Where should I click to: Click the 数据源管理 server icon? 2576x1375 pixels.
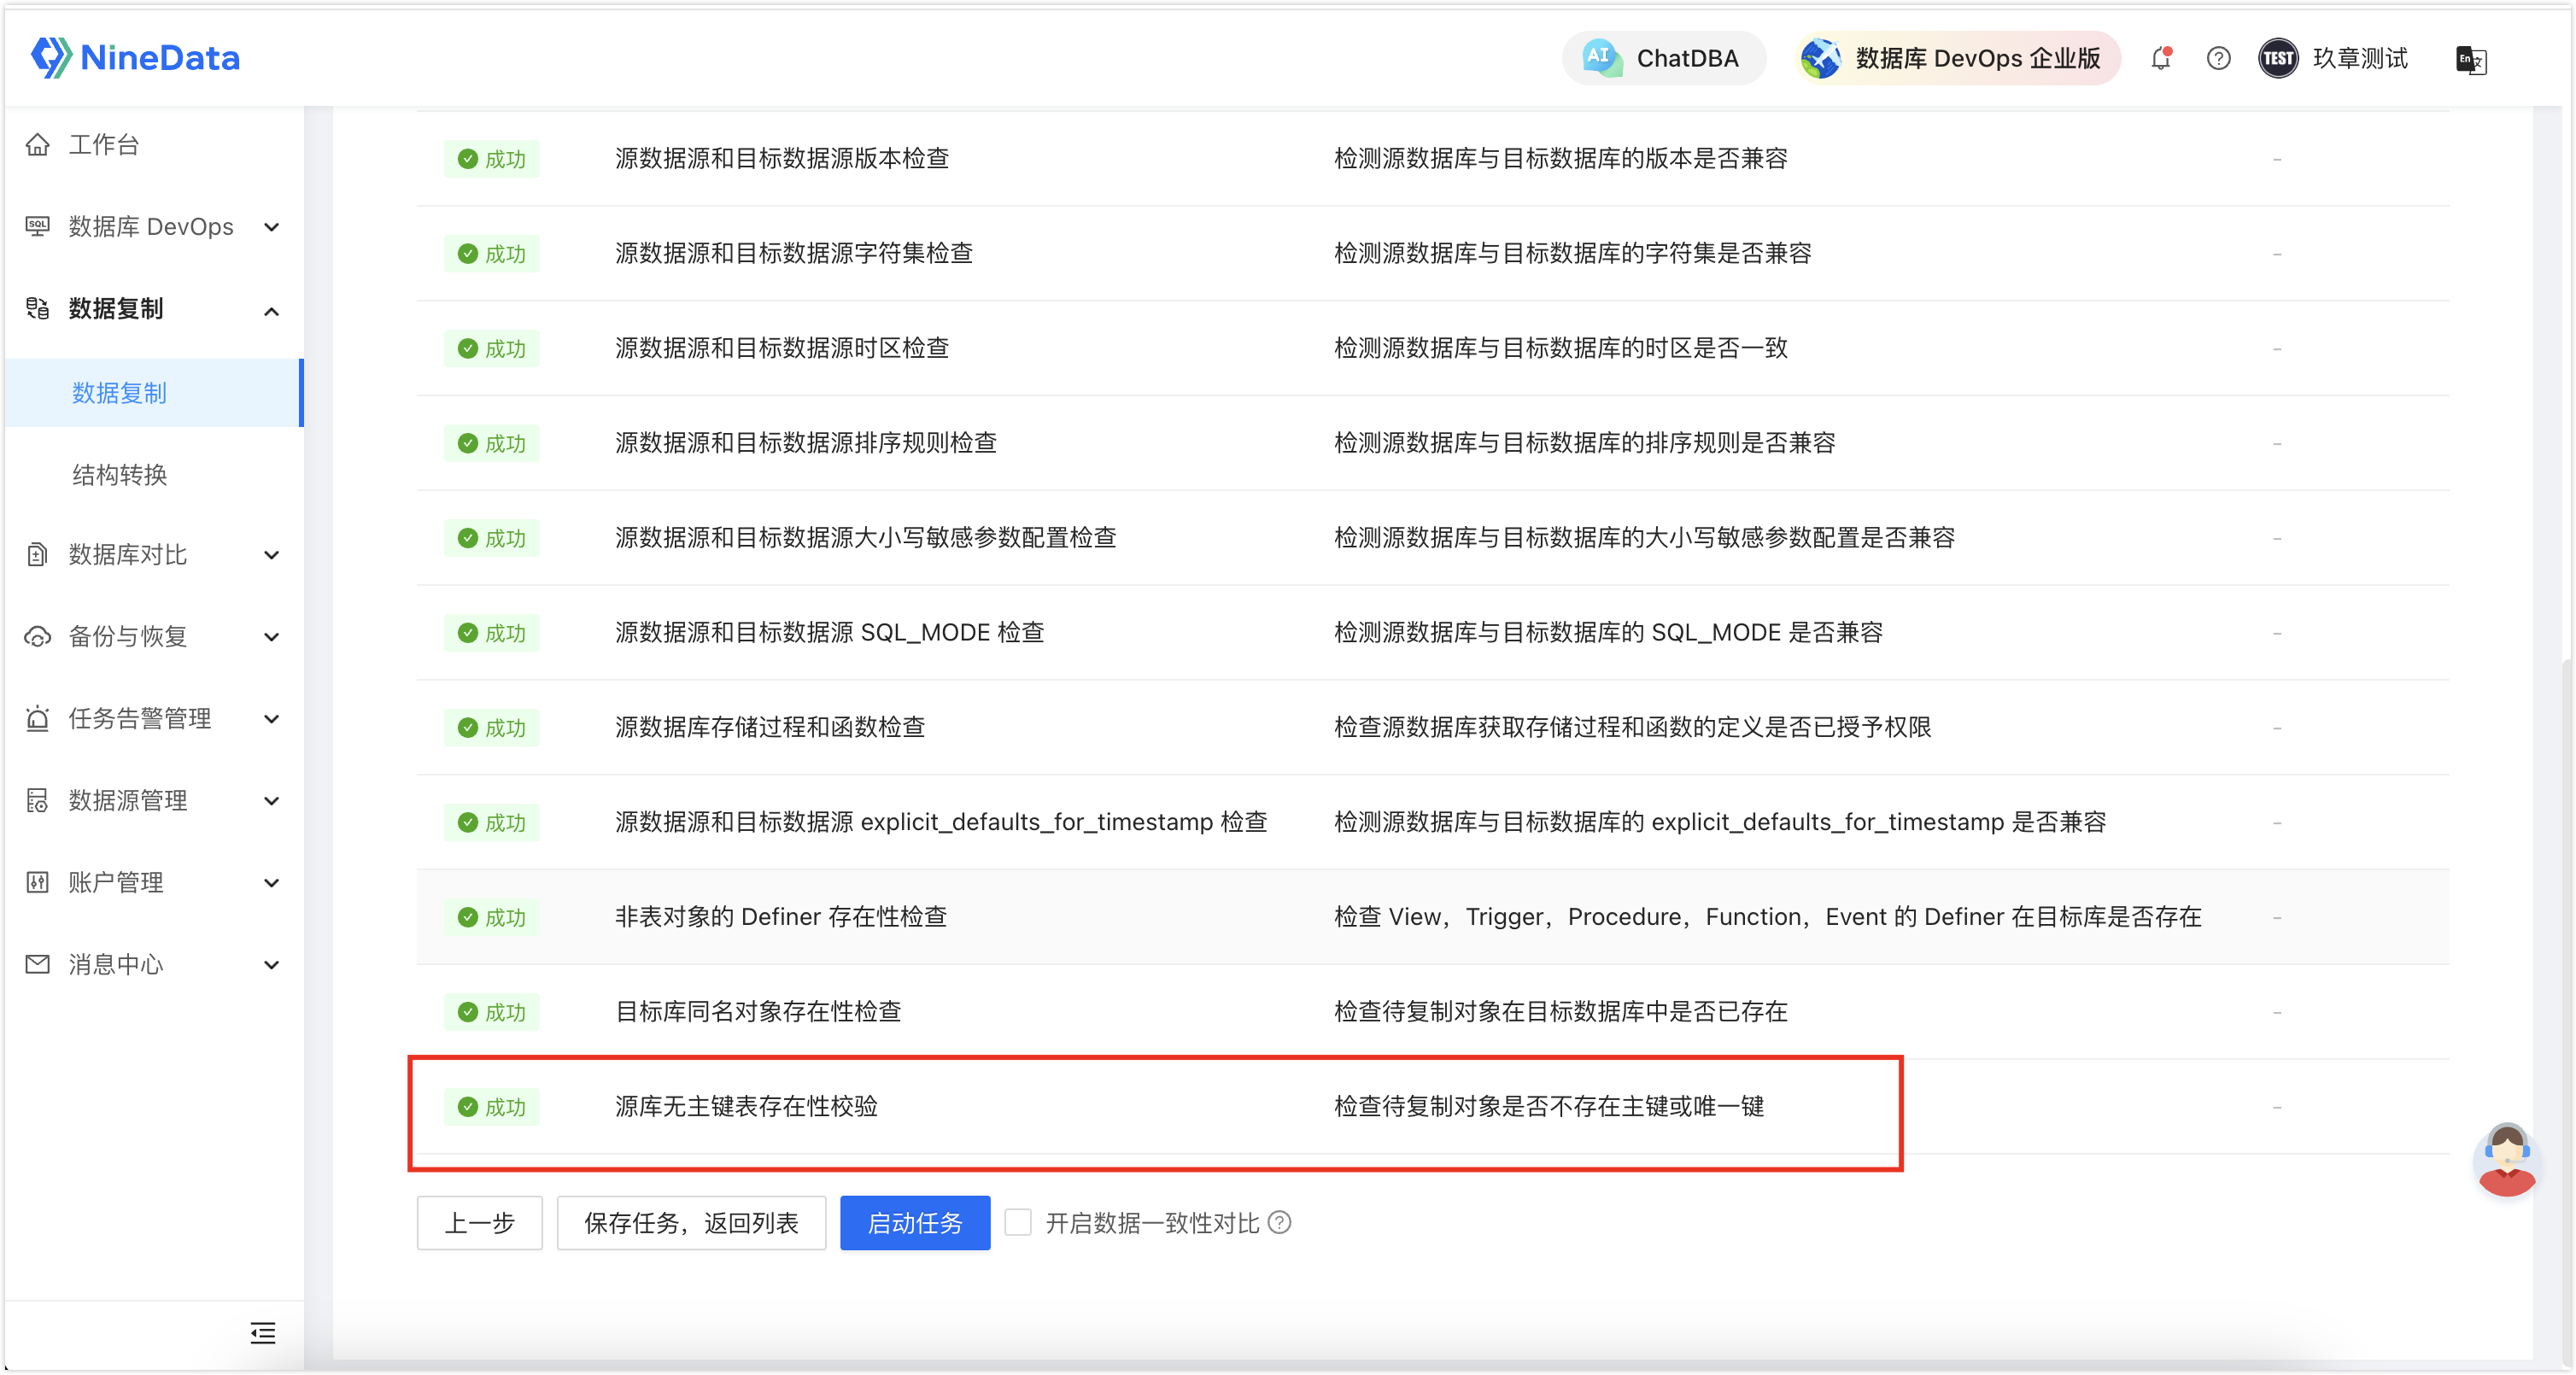point(38,801)
